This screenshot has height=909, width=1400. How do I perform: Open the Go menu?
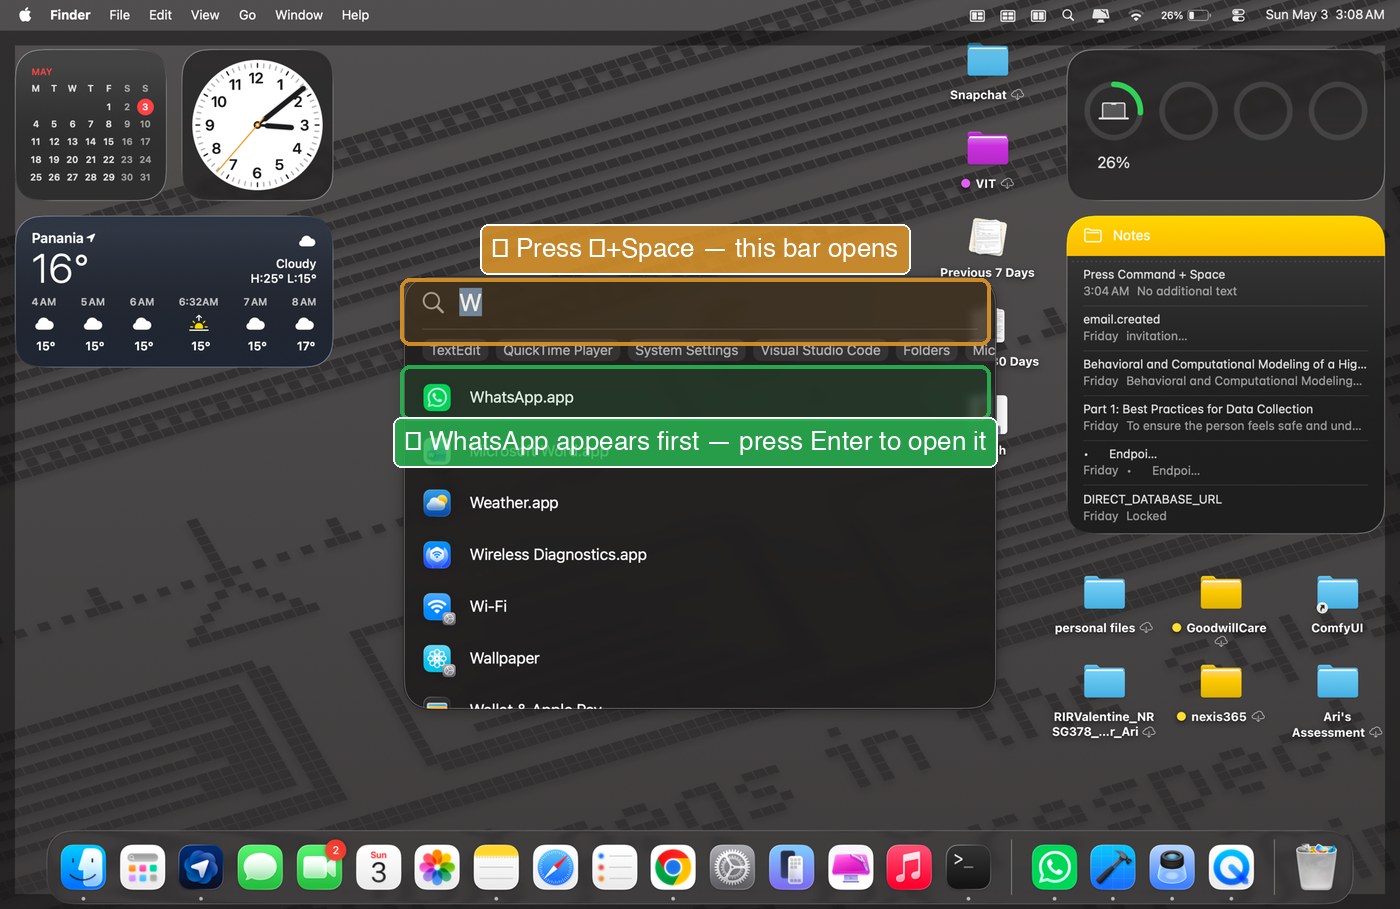point(247,15)
